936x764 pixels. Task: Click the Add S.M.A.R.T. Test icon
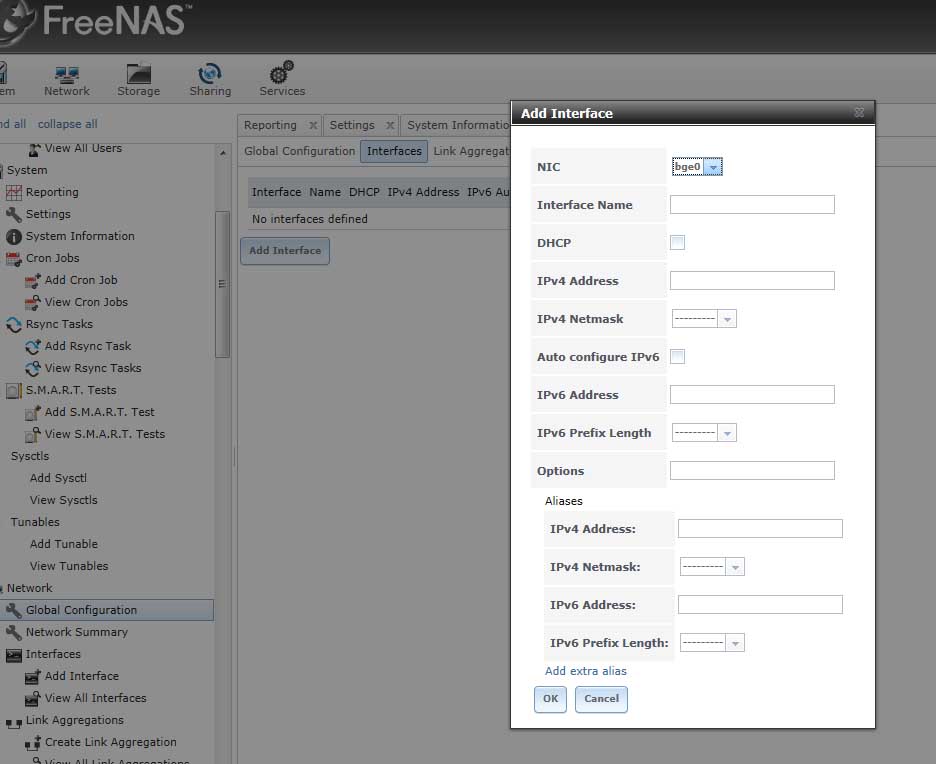(33, 413)
